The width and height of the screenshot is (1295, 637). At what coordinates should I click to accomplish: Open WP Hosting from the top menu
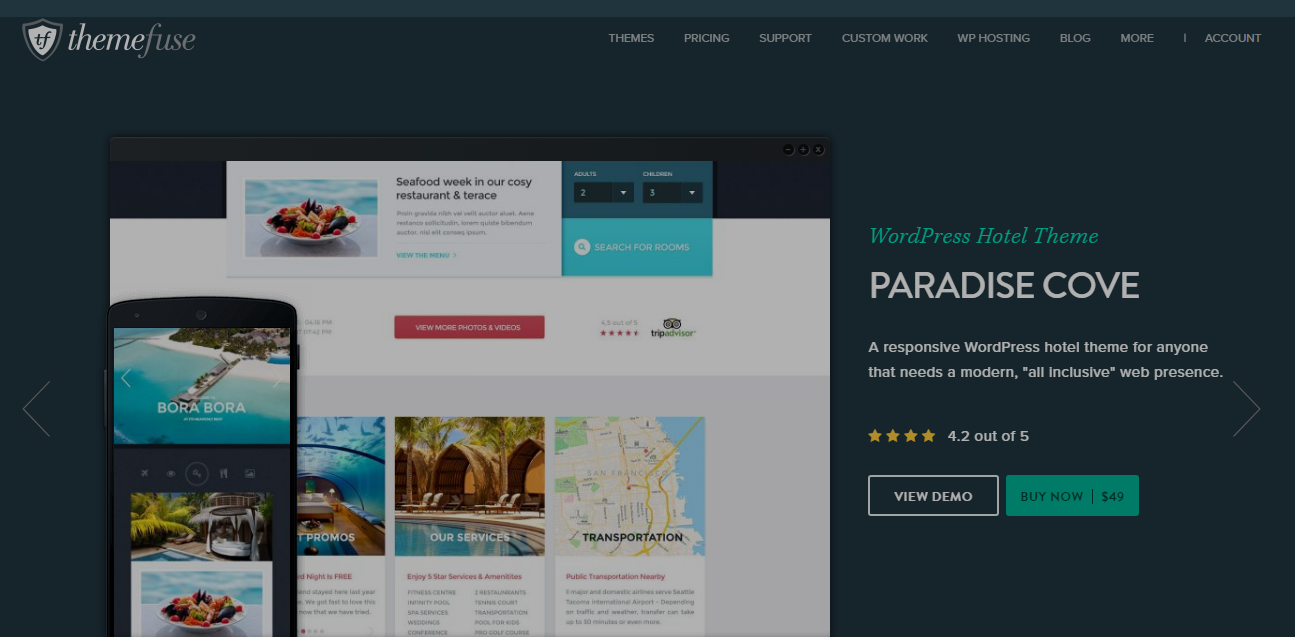click(x=994, y=38)
